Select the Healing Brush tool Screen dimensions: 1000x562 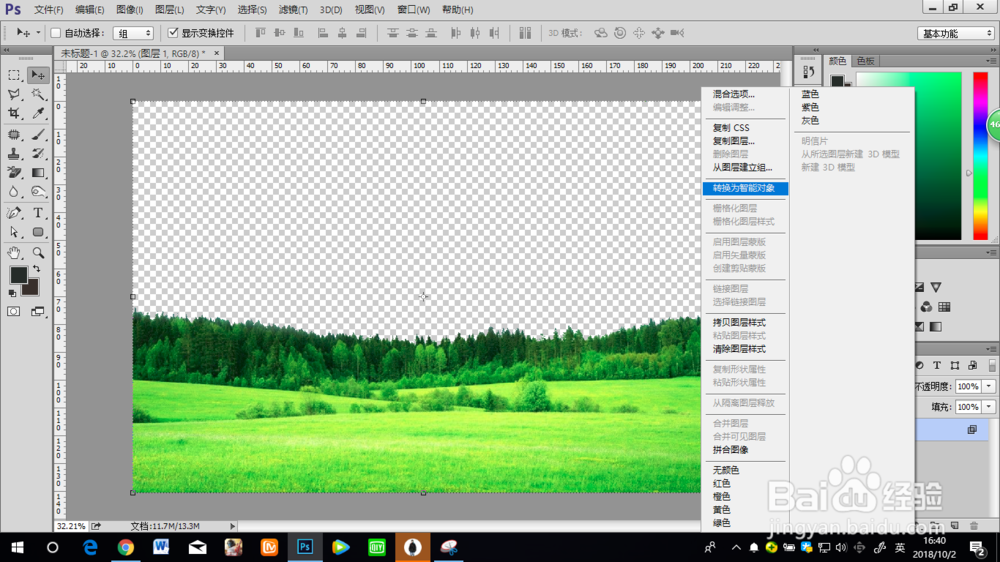(14, 135)
